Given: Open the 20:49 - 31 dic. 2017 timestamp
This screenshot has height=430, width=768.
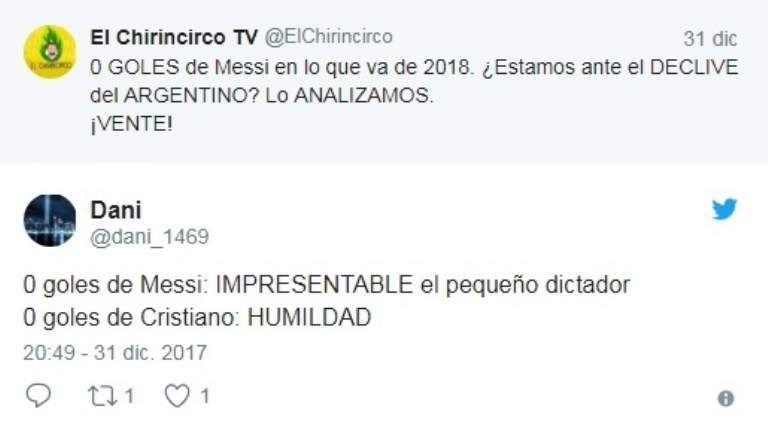Looking at the screenshot, I should [x=115, y=352].
